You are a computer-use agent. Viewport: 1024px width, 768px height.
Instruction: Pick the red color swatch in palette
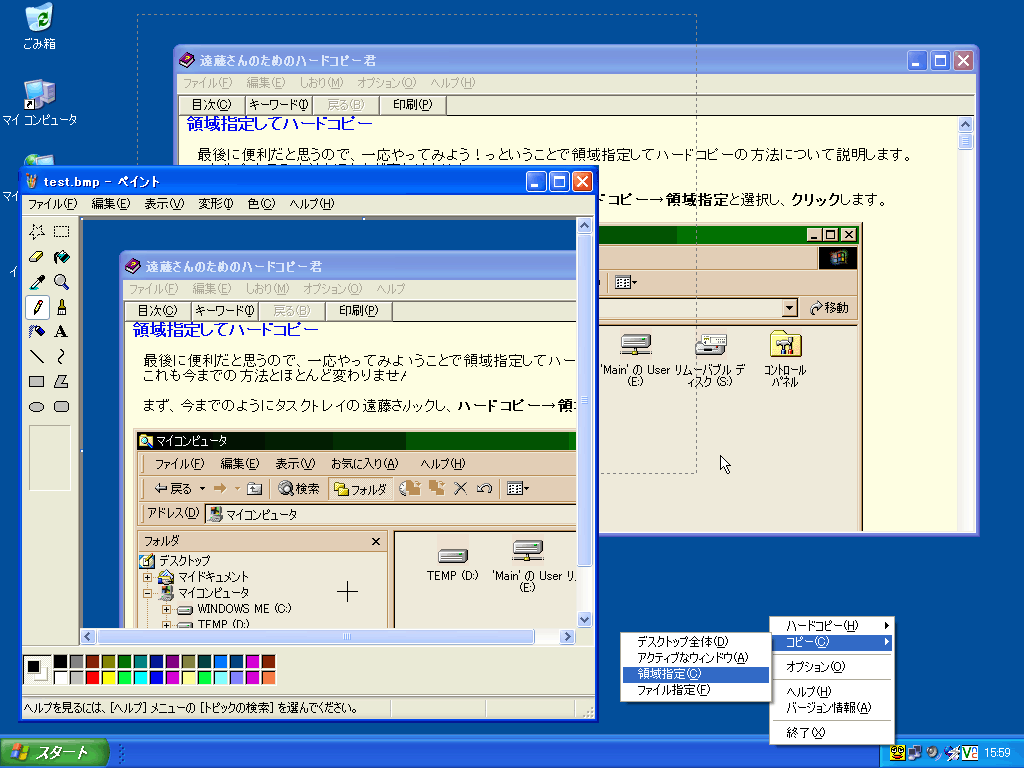(x=92, y=677)
